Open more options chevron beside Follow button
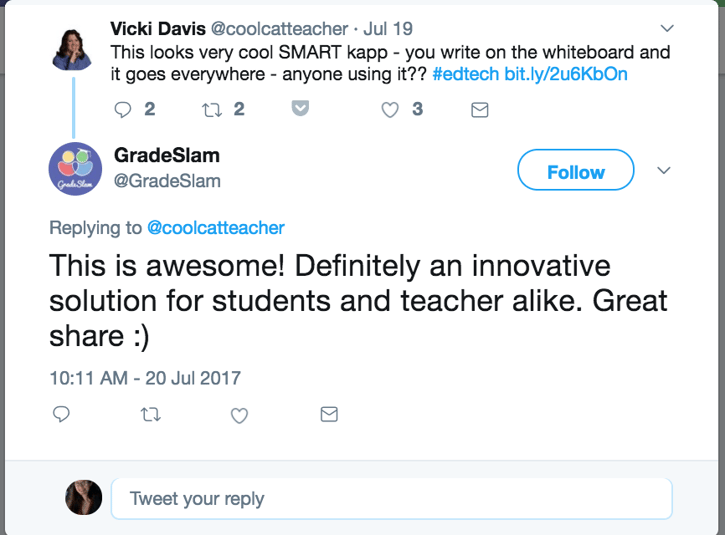Image resolution: width=725 pixels, height=535 pixels. tap(663, 171)
